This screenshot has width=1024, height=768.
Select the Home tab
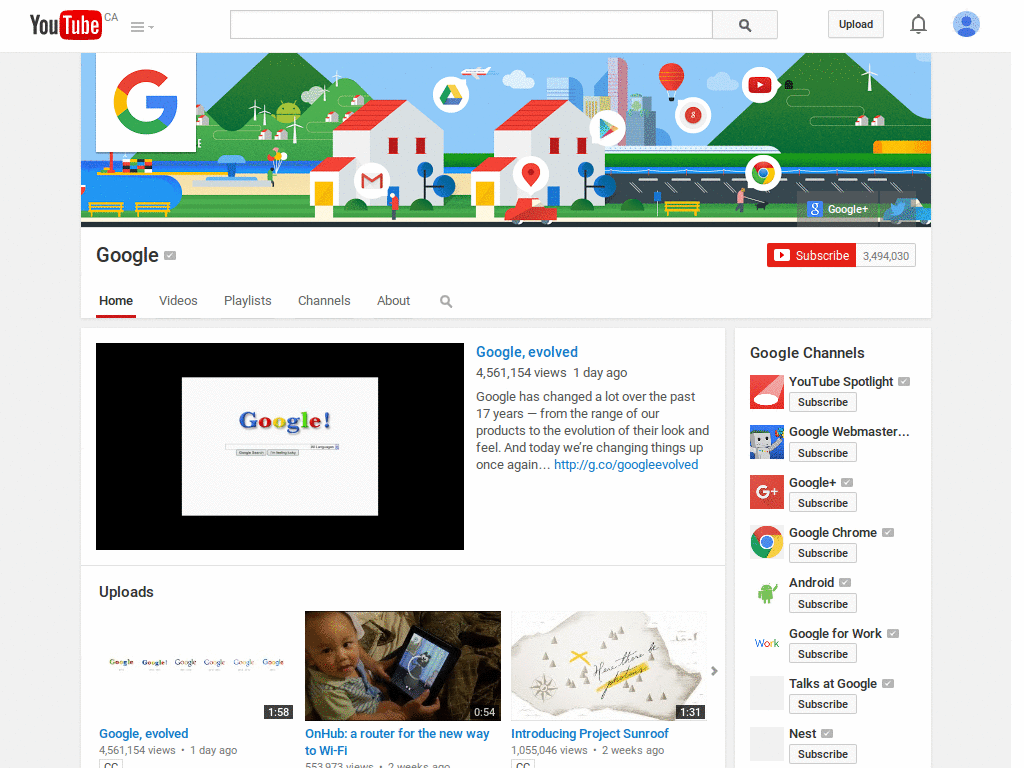click(116, 300)
